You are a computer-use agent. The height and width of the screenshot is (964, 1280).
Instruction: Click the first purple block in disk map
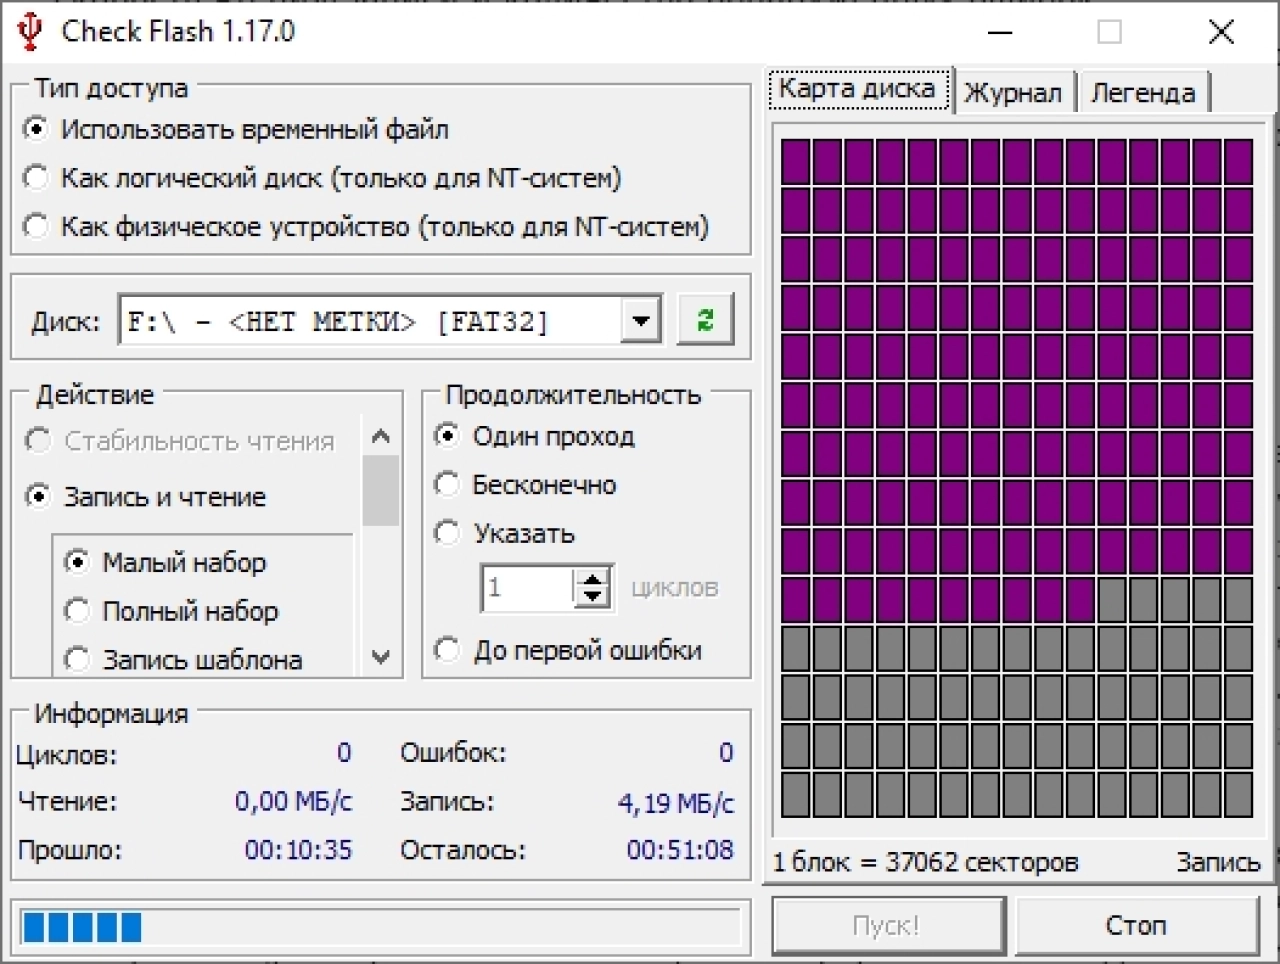point(795,161)
